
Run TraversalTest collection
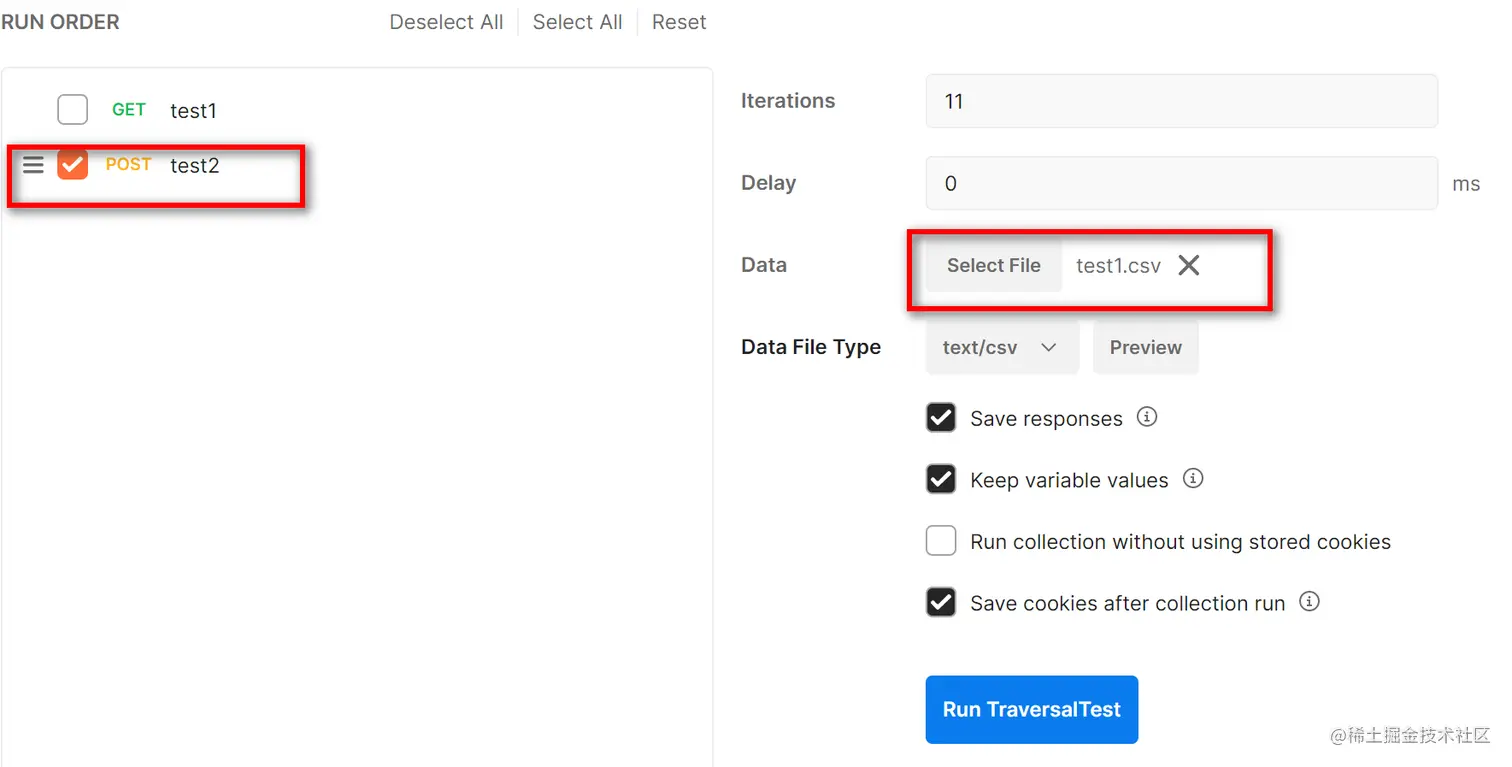coord(1031,709)
